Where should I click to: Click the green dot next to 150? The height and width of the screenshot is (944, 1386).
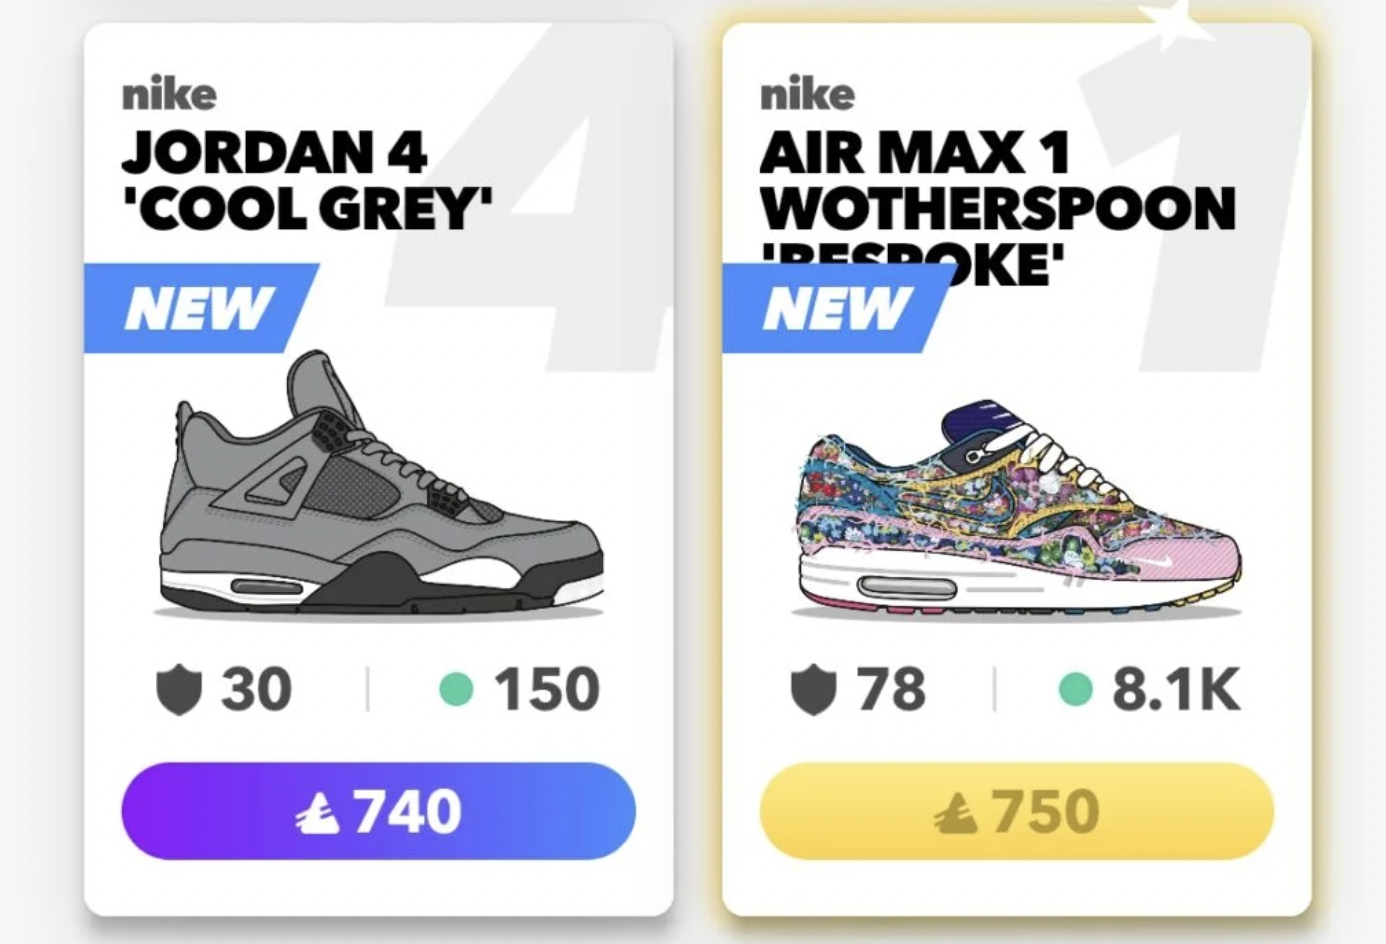[x=456, y=688]
